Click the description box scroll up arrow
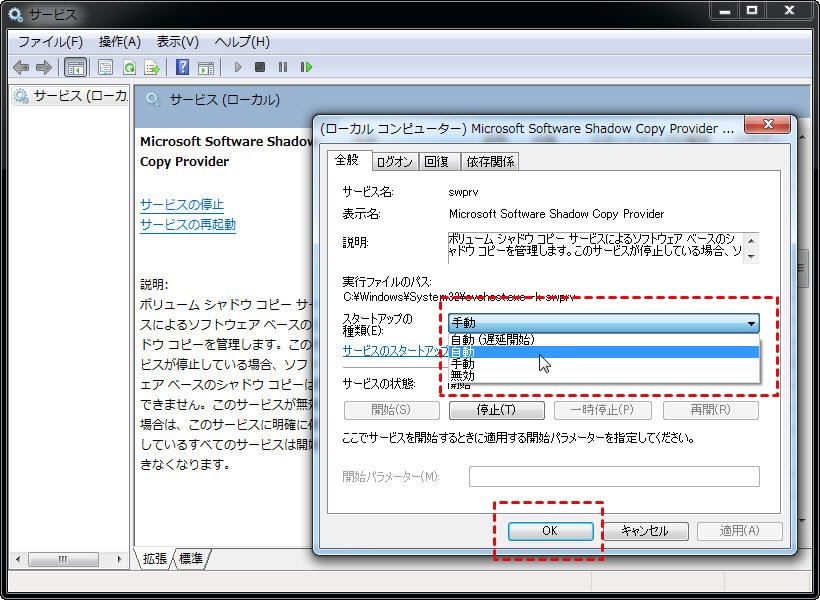This screenshot has width=820, height=600. [x=751, y=240]
